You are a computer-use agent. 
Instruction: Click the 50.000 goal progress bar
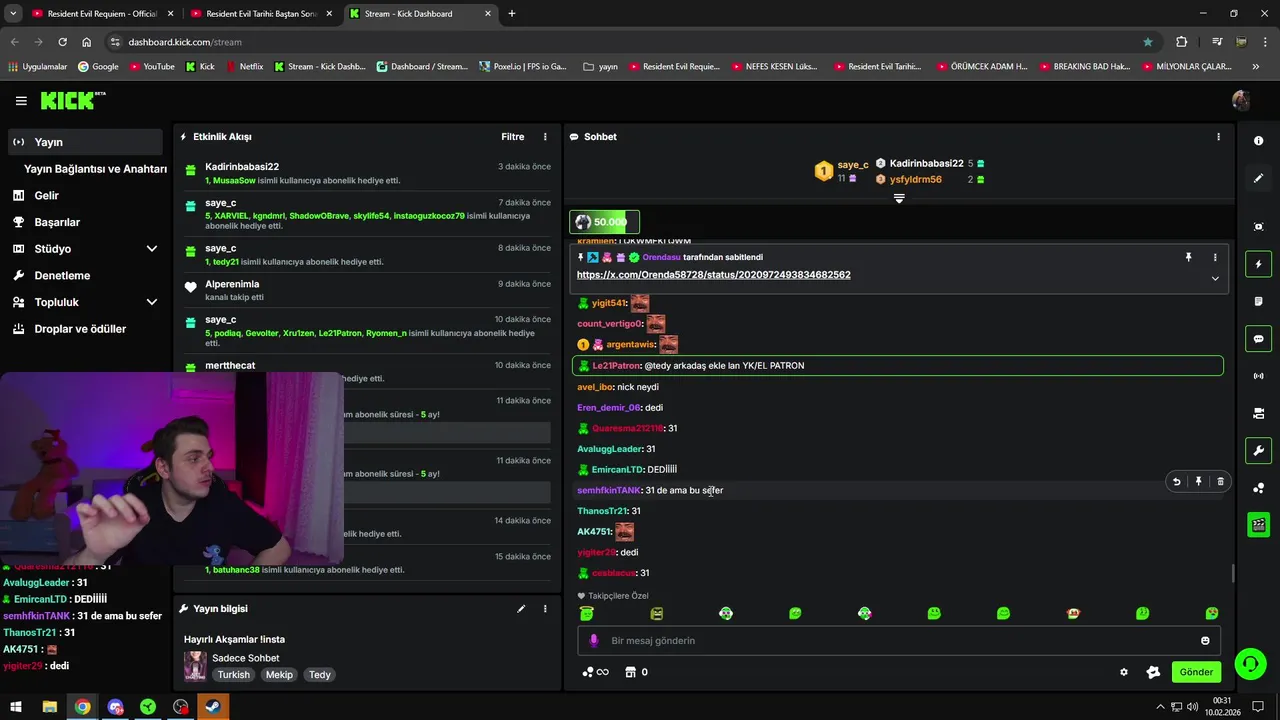click(604, 222)
